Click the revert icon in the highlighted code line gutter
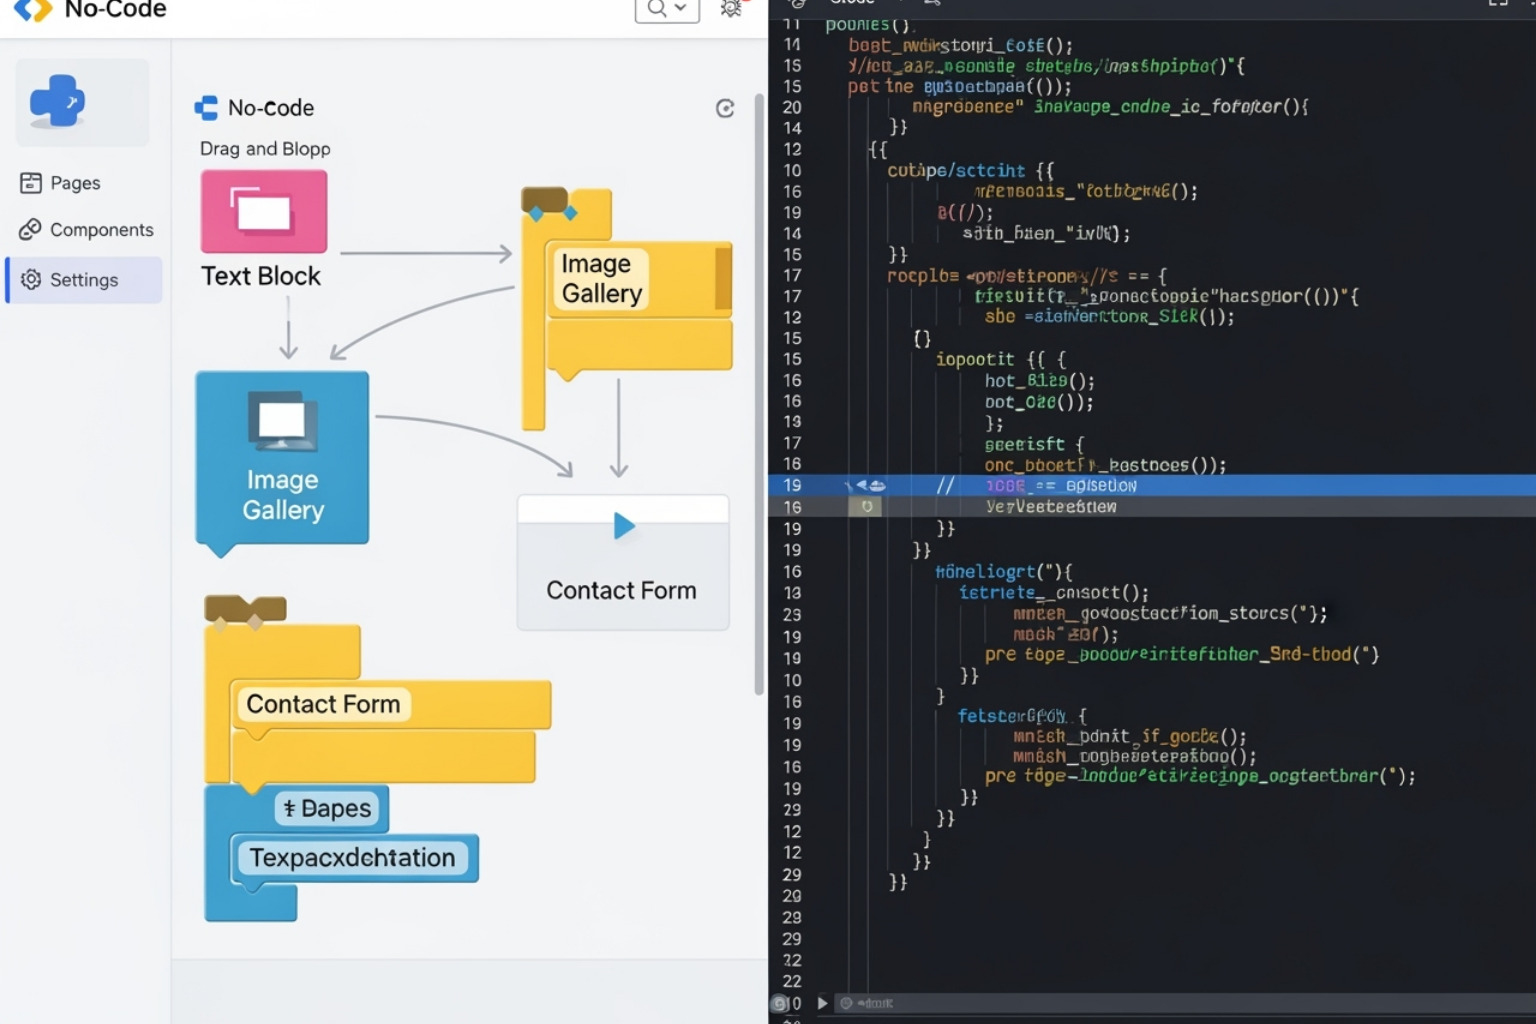 866,506
